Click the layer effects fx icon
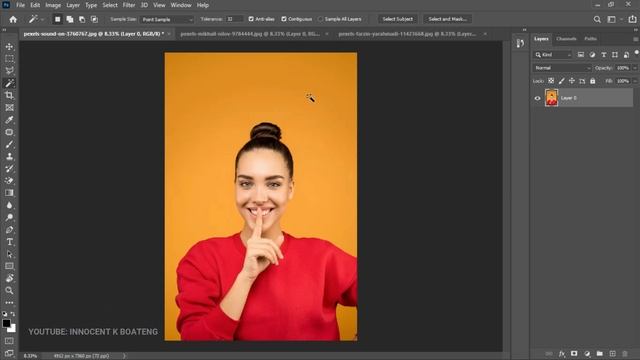Viewport: 640px width, 360px height. click(562, 353)
